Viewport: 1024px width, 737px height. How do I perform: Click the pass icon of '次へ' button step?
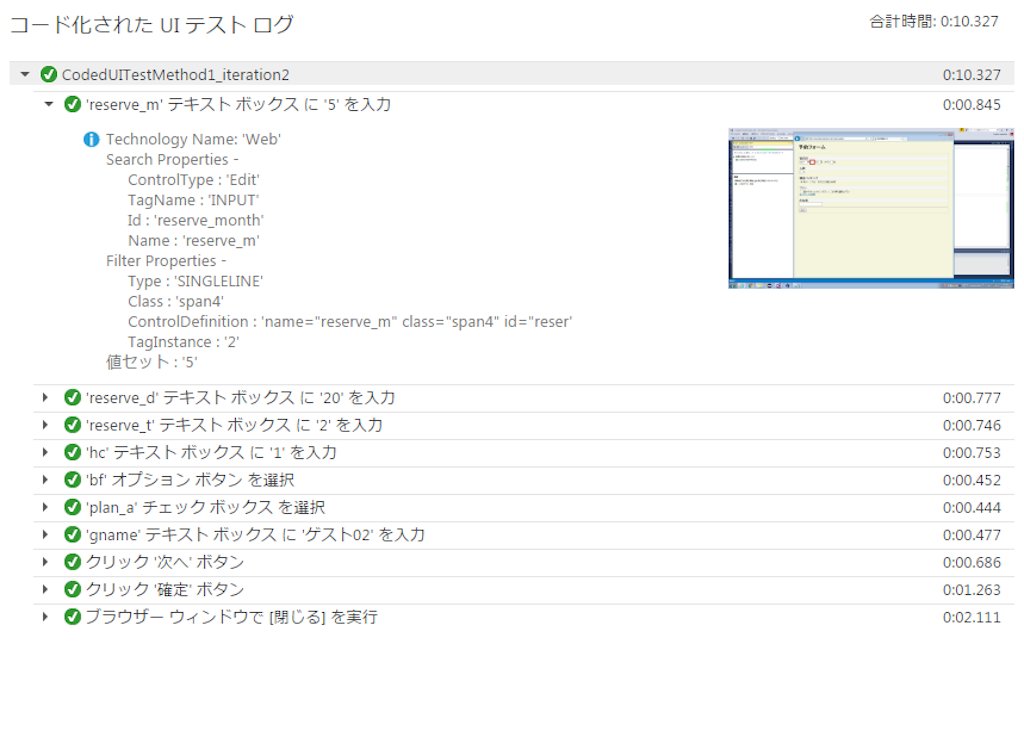(72, 562)
